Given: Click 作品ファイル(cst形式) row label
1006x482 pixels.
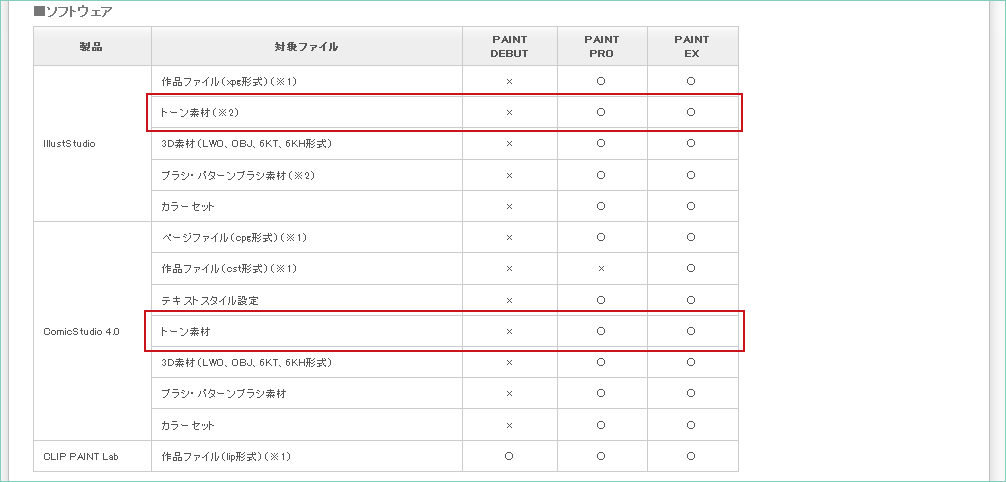Looking at the screenshot, I should coord(229,269).
